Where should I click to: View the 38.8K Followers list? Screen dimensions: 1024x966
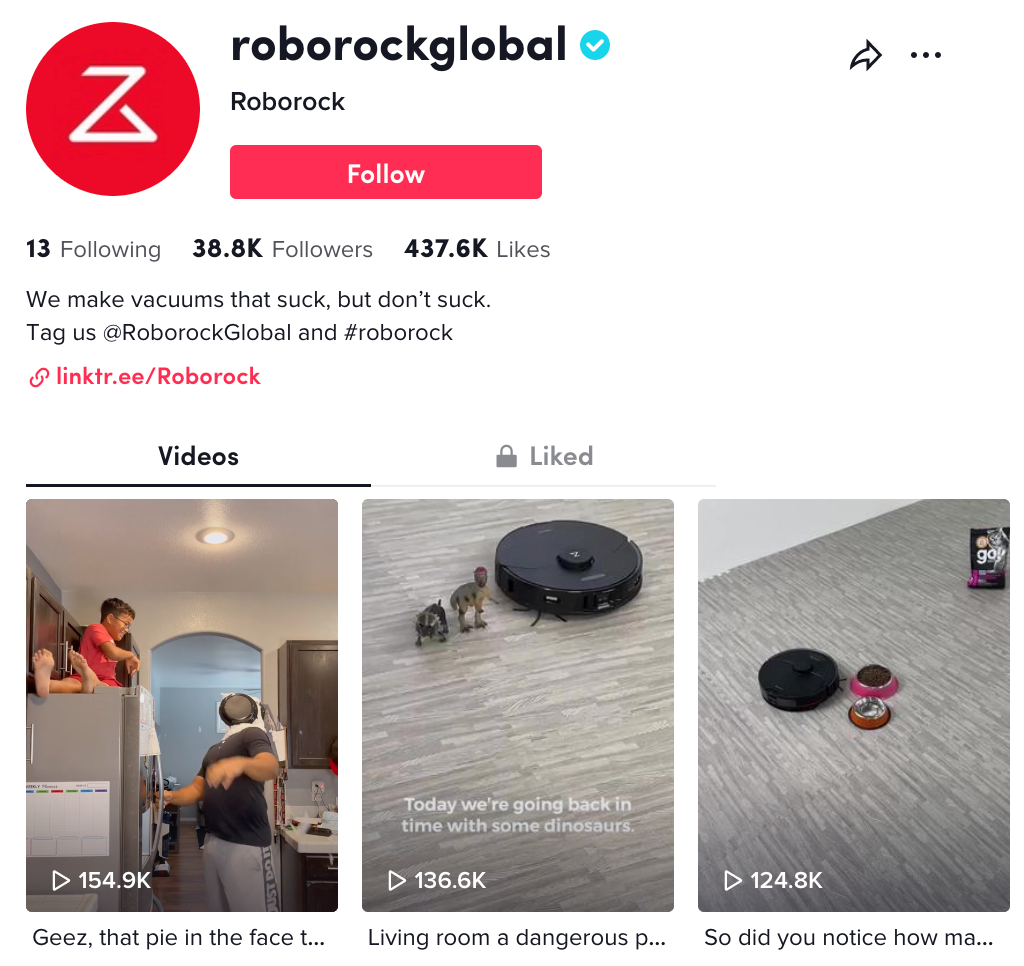(x=282, y=249)
